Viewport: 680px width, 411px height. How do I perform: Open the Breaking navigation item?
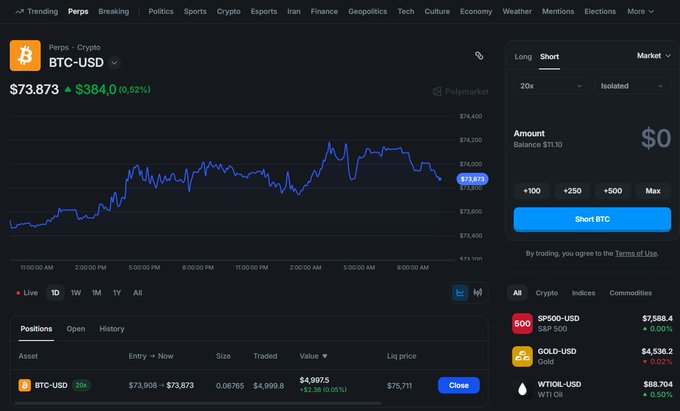114,12
